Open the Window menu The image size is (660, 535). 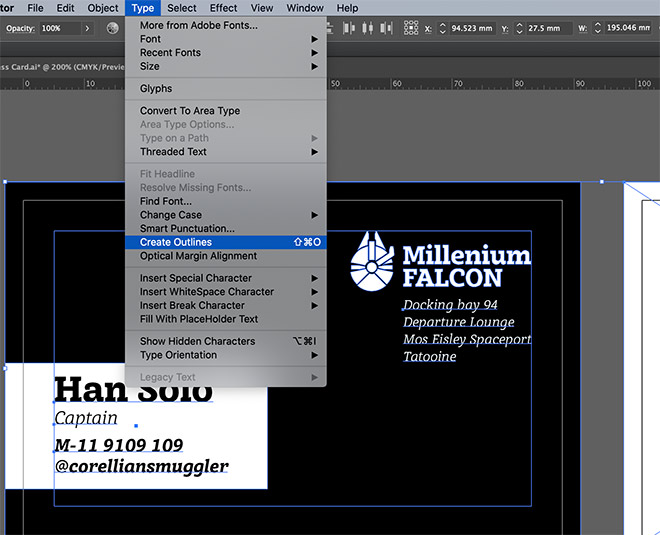[x=305, y=8]
